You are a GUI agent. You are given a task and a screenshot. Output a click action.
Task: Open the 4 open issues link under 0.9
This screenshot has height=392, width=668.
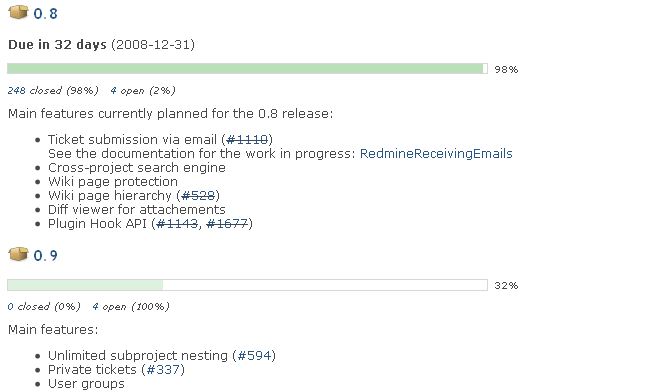pyautogui.click(x=95, y=306)
